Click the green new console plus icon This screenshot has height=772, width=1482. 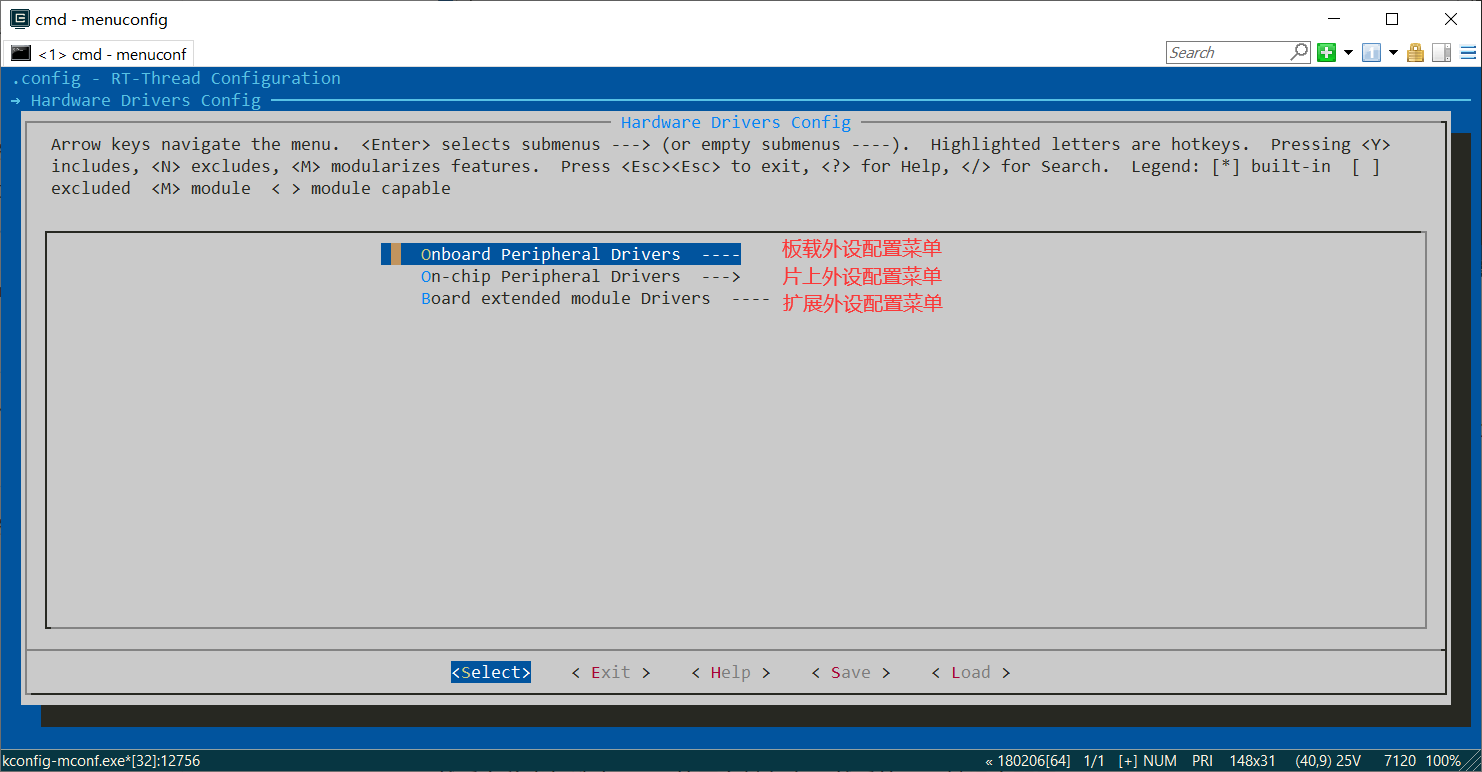tap(1326, 53)
